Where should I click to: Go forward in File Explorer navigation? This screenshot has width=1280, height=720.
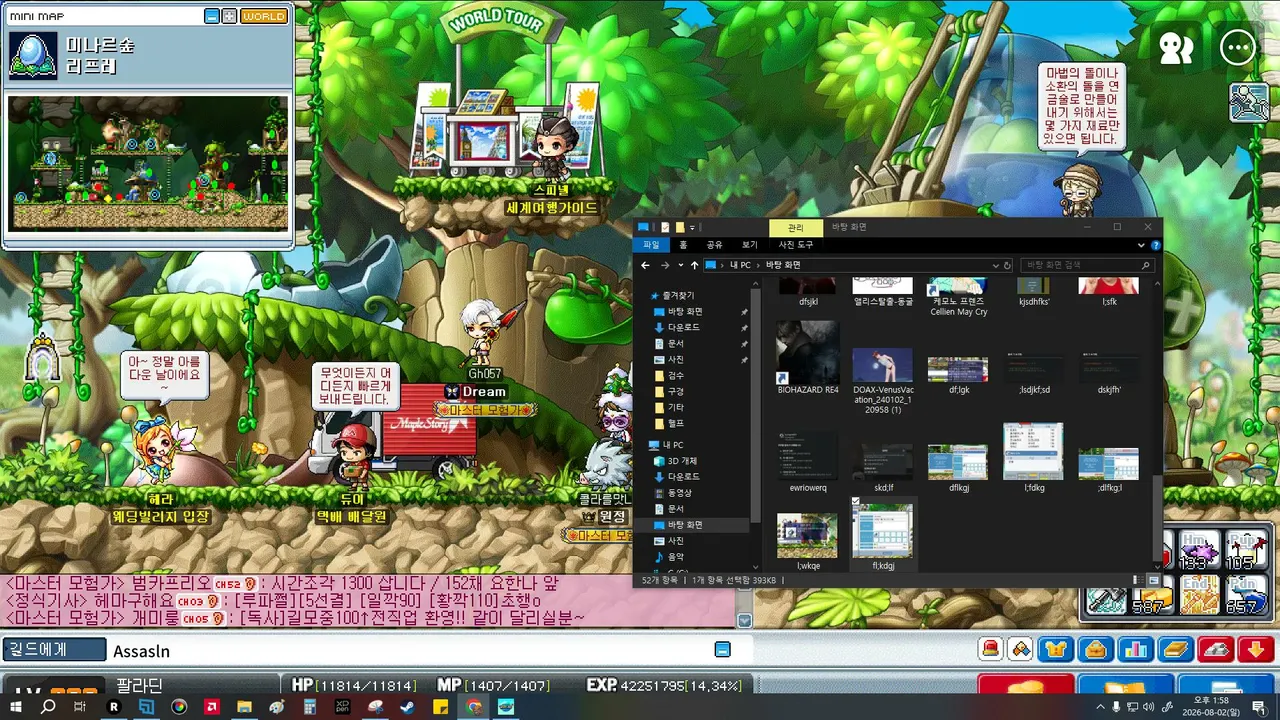coord(665,265)
